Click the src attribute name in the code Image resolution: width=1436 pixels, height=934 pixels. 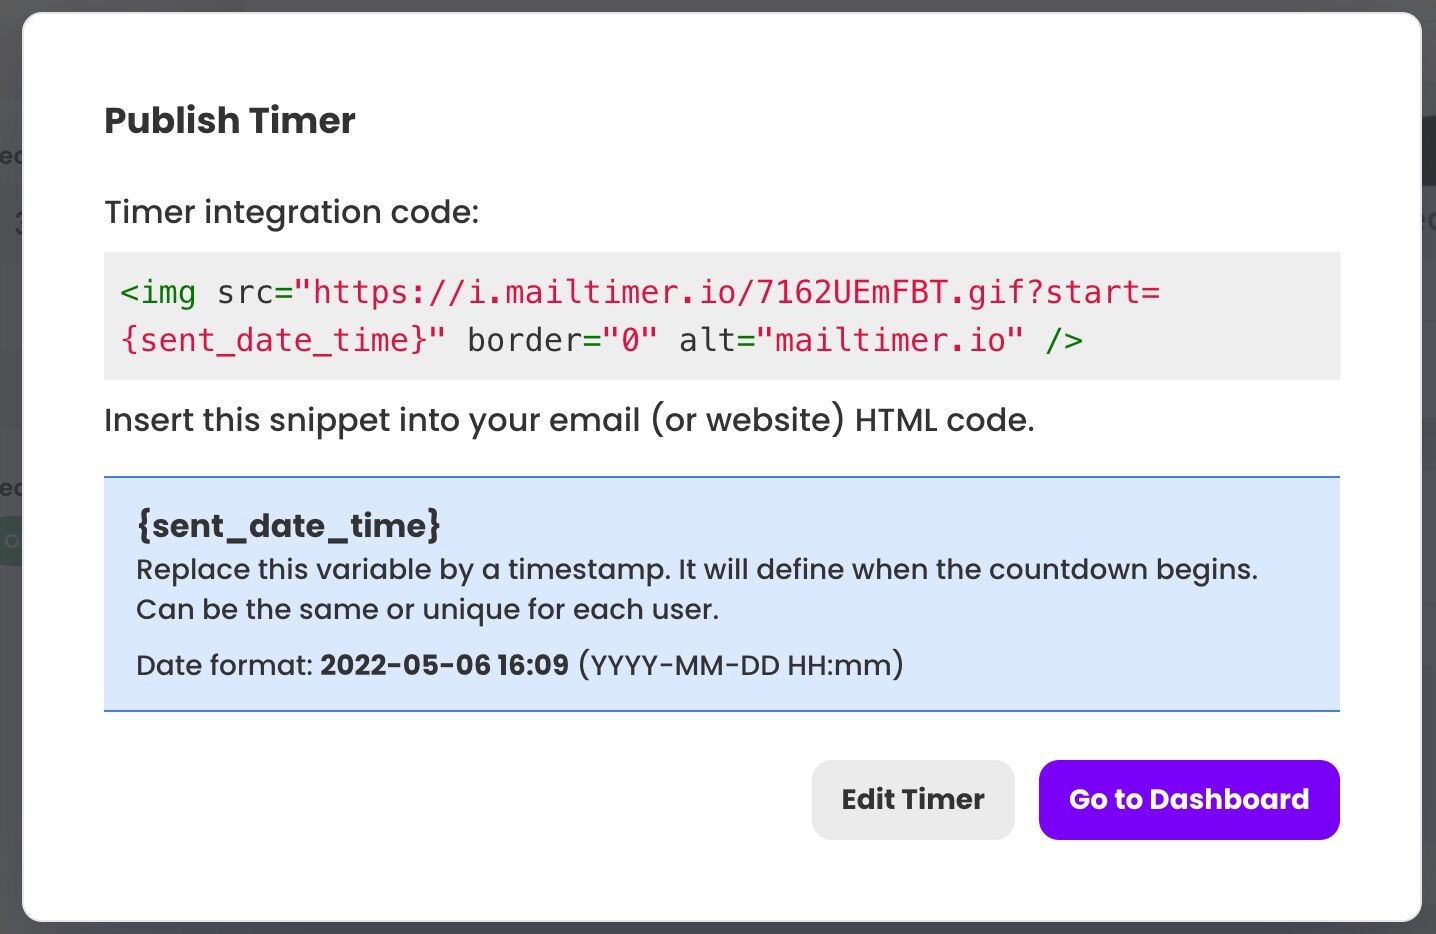click(245, 292)
